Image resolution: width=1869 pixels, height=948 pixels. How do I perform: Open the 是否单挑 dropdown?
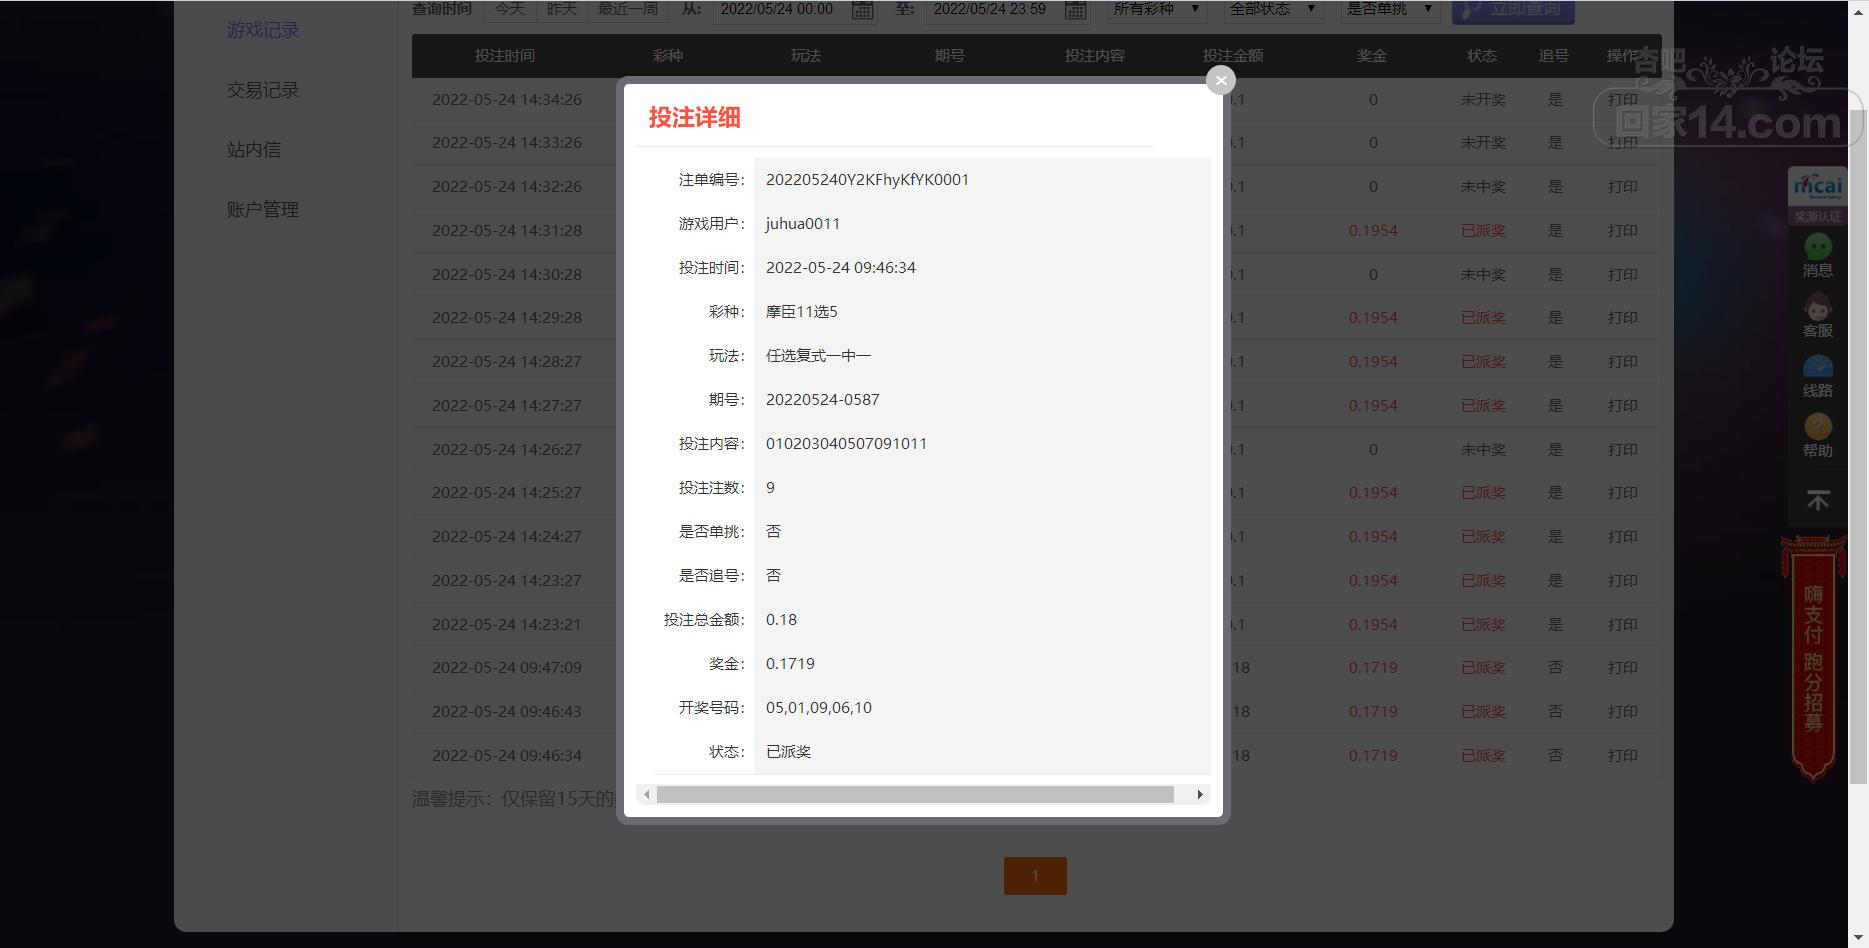1390,10
